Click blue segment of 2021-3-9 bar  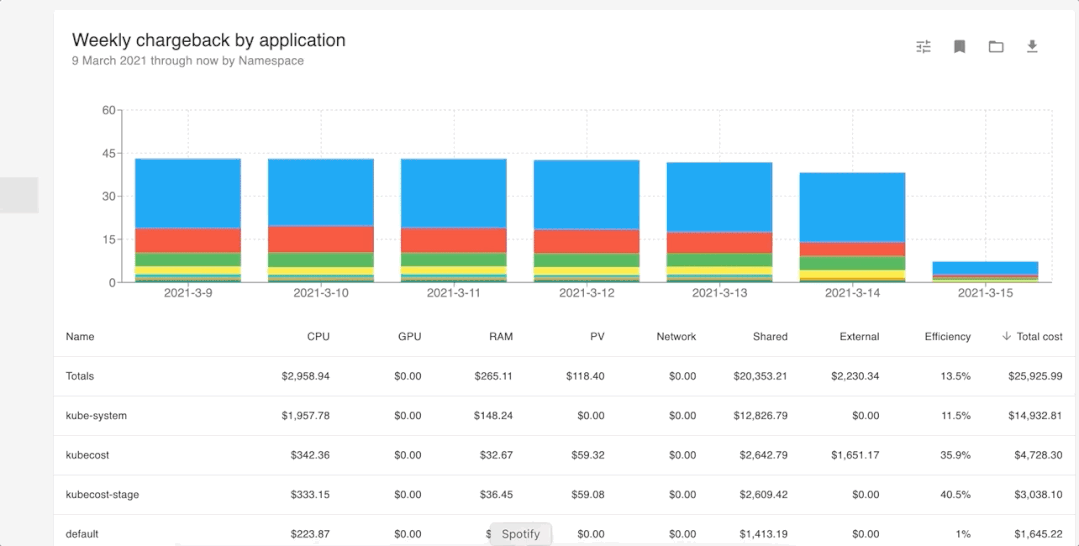[x=188, y=193]
